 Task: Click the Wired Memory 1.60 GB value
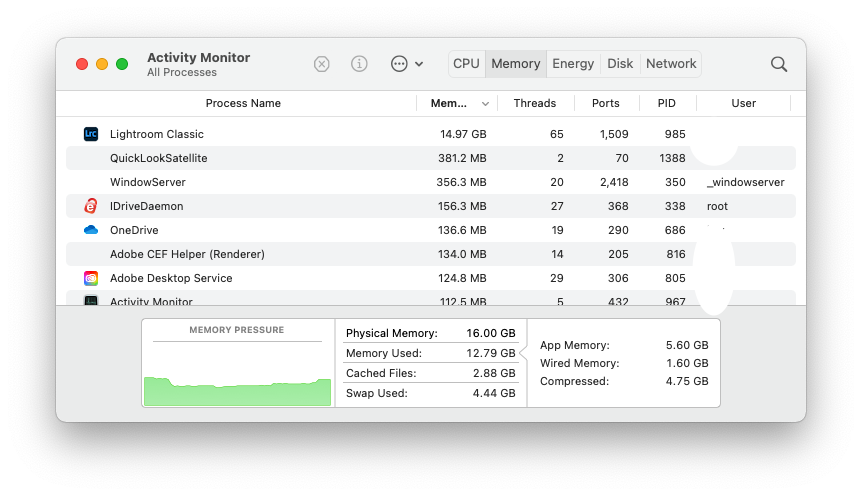click(687, 363)
